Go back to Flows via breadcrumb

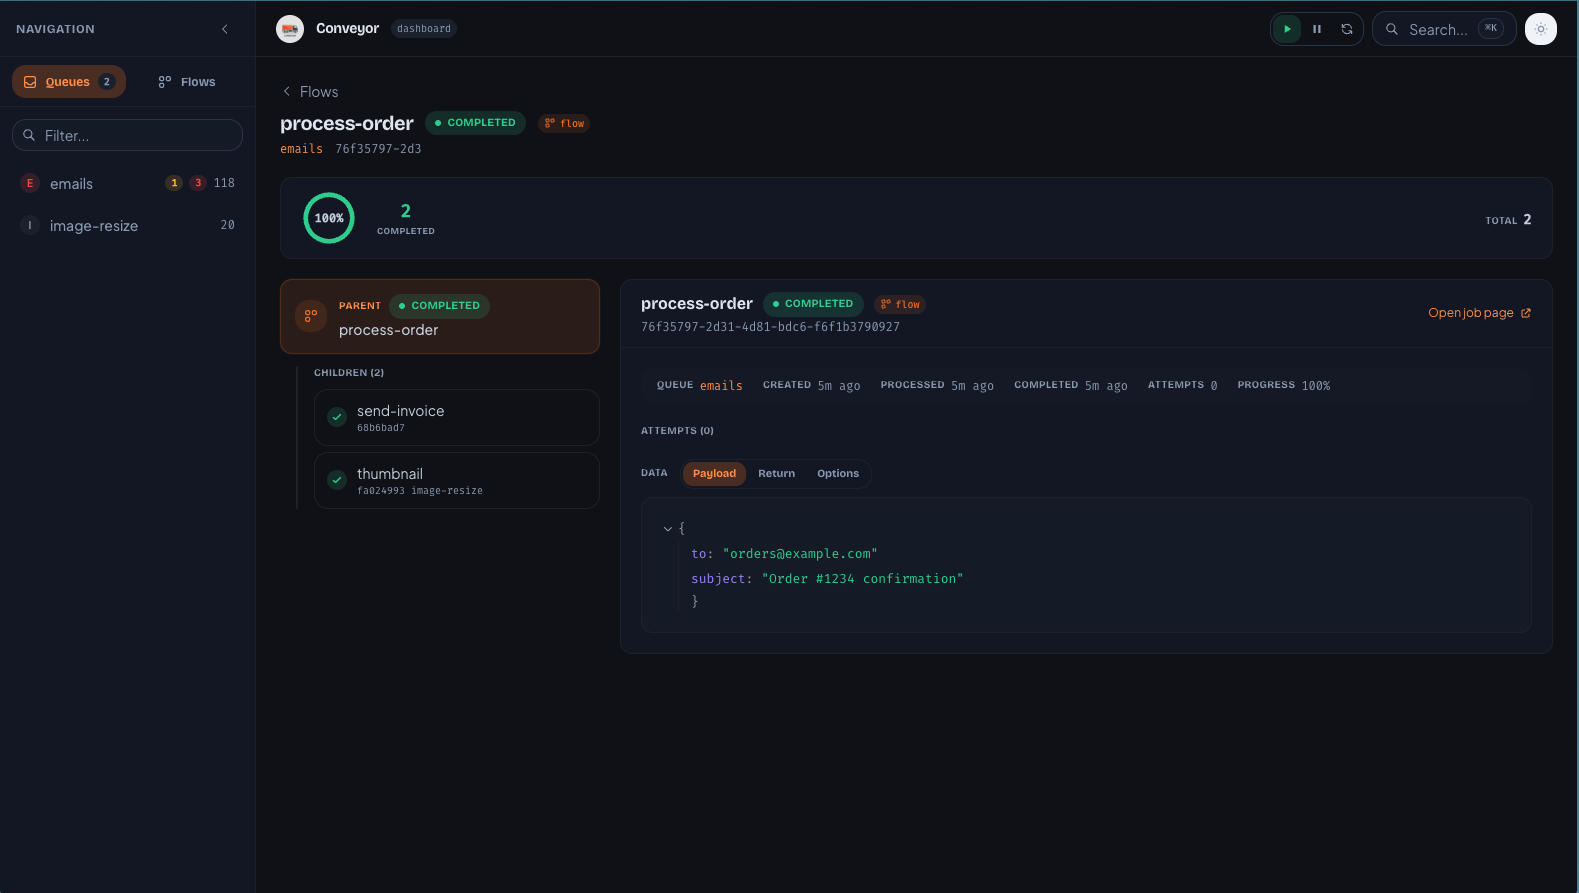click(x=310, y=92)
